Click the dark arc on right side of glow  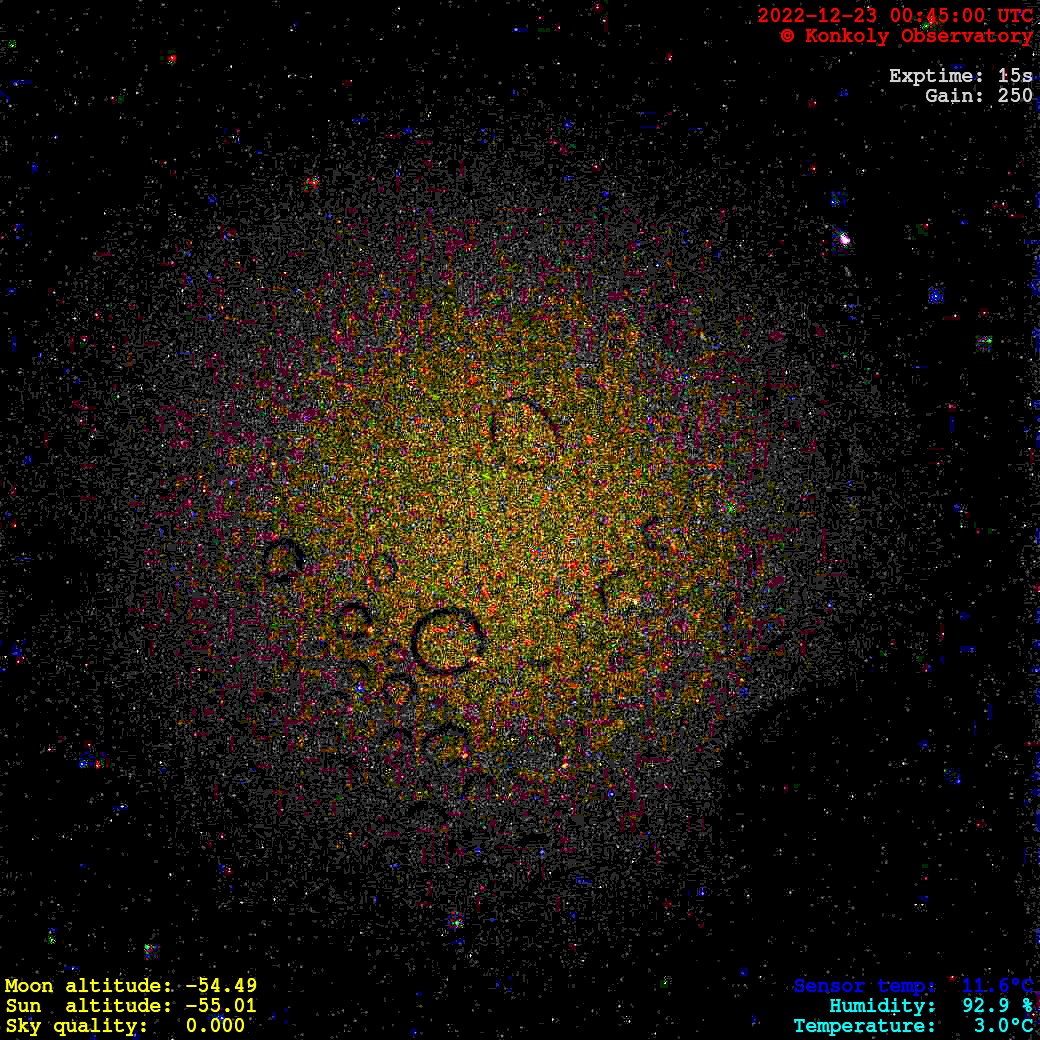[656, 535]
